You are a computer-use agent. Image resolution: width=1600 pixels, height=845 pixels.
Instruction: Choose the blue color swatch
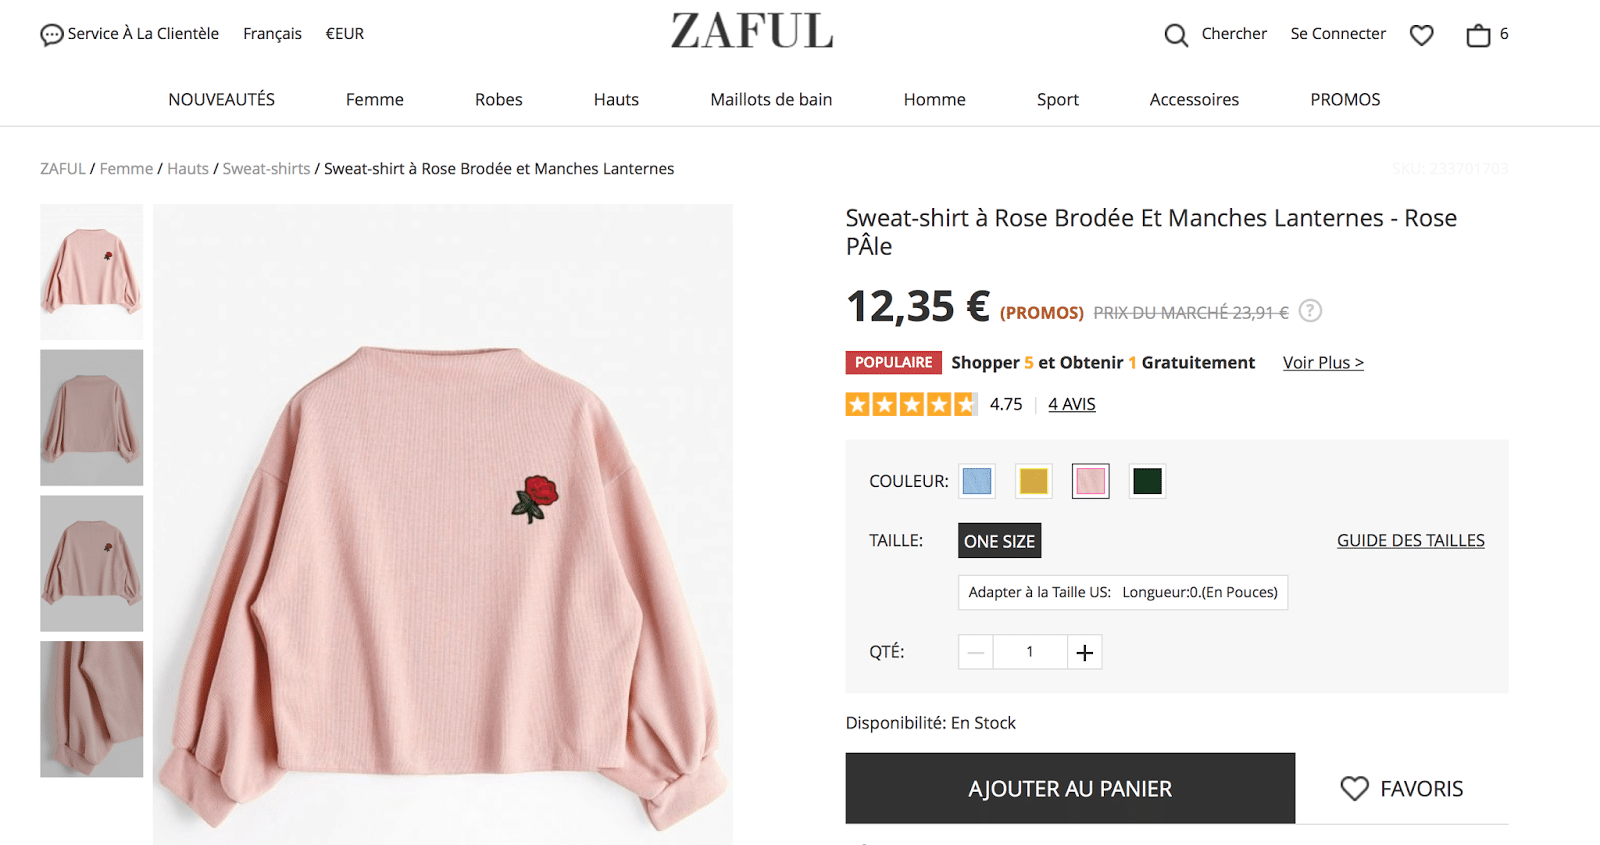pyautogui.click(x=977, y=481)
